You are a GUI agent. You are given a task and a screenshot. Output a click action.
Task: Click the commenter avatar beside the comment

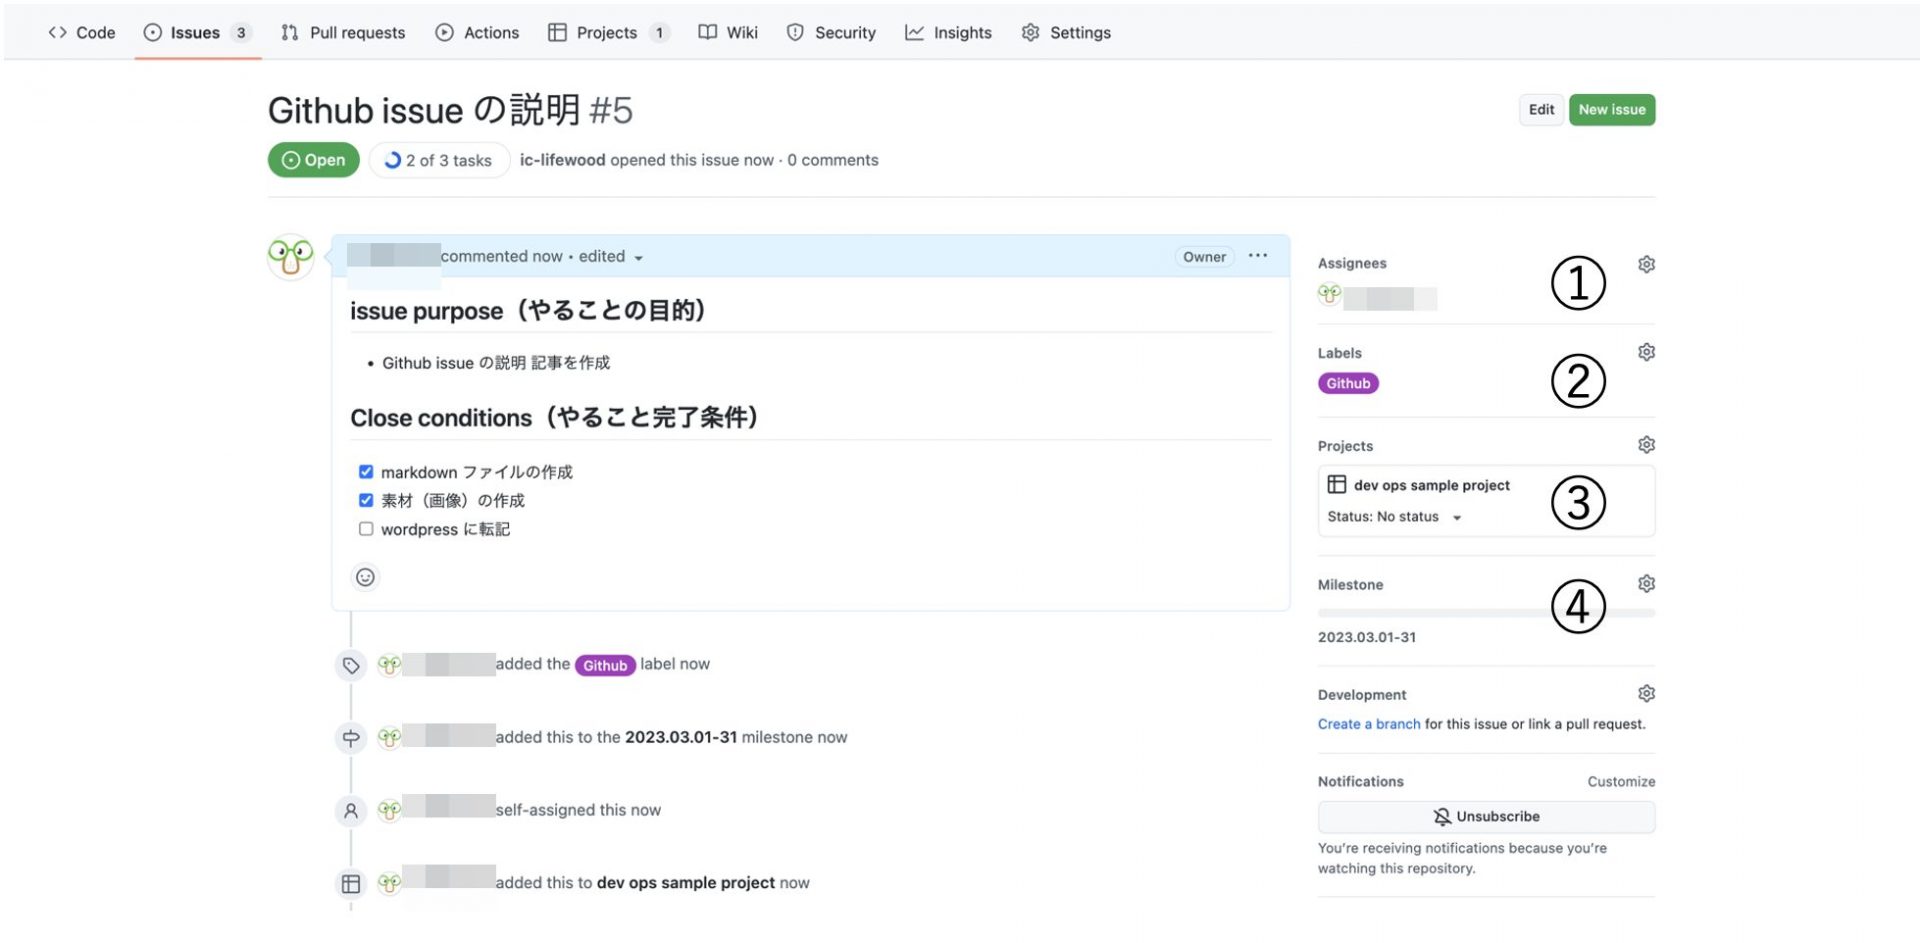click(291, 257)
